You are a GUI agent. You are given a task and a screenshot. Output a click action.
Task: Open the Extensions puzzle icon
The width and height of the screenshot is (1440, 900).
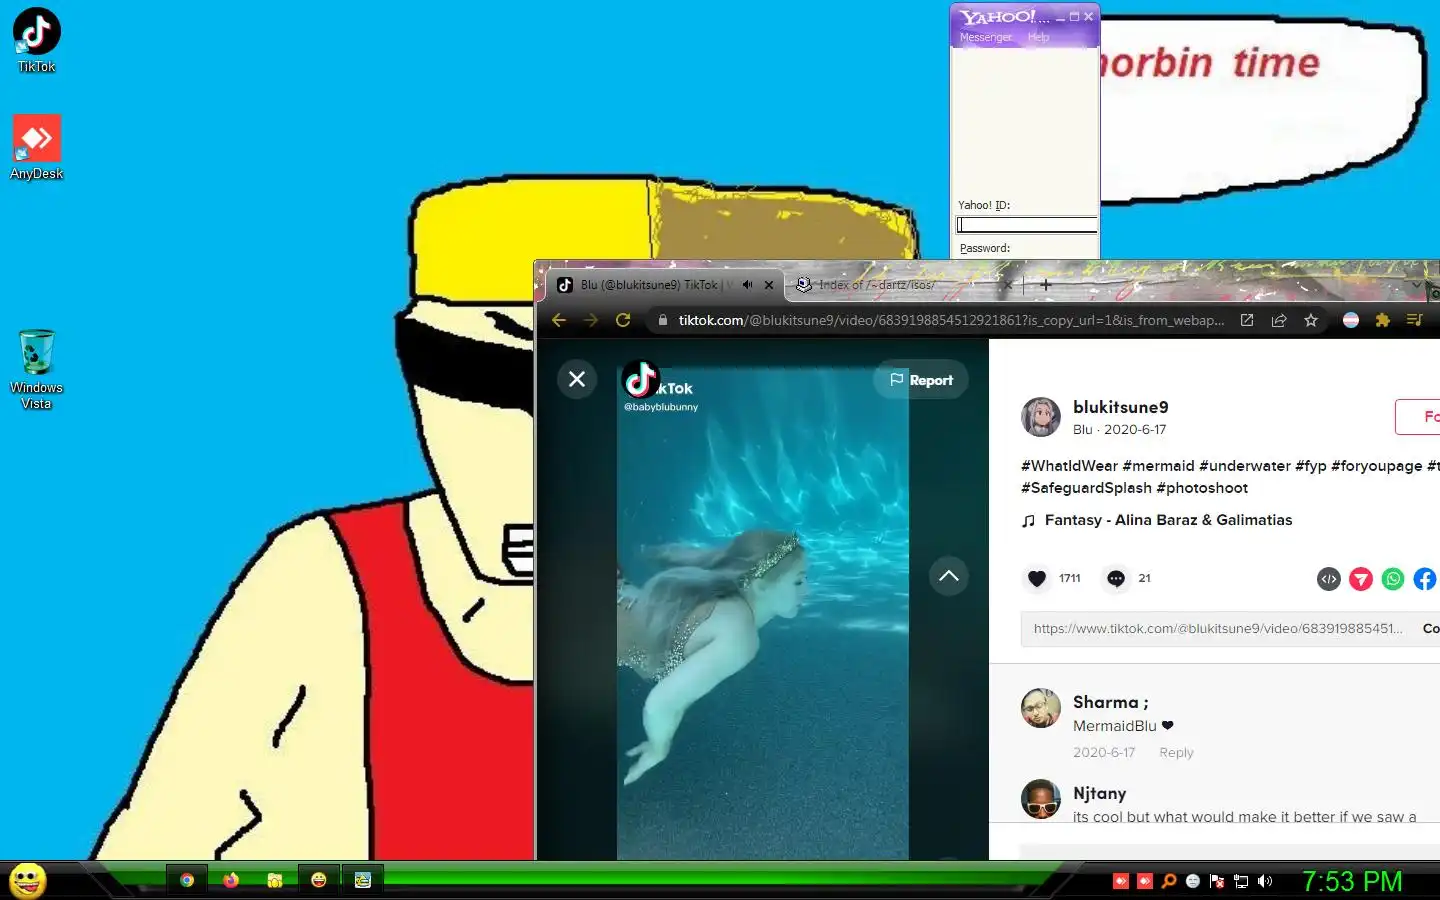pyautogui.click(x=1383, y=320)
